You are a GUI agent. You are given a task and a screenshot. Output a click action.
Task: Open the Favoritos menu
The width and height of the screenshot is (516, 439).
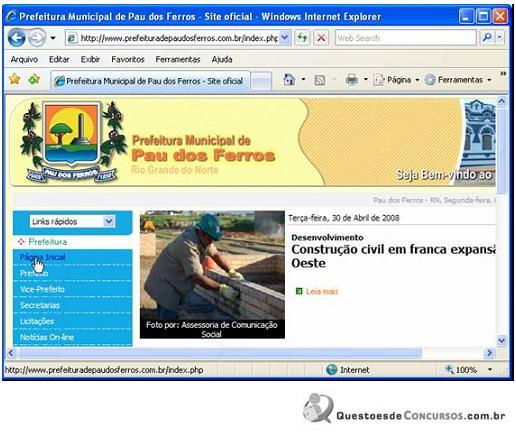pyautogui.click(x=128, y=59)
